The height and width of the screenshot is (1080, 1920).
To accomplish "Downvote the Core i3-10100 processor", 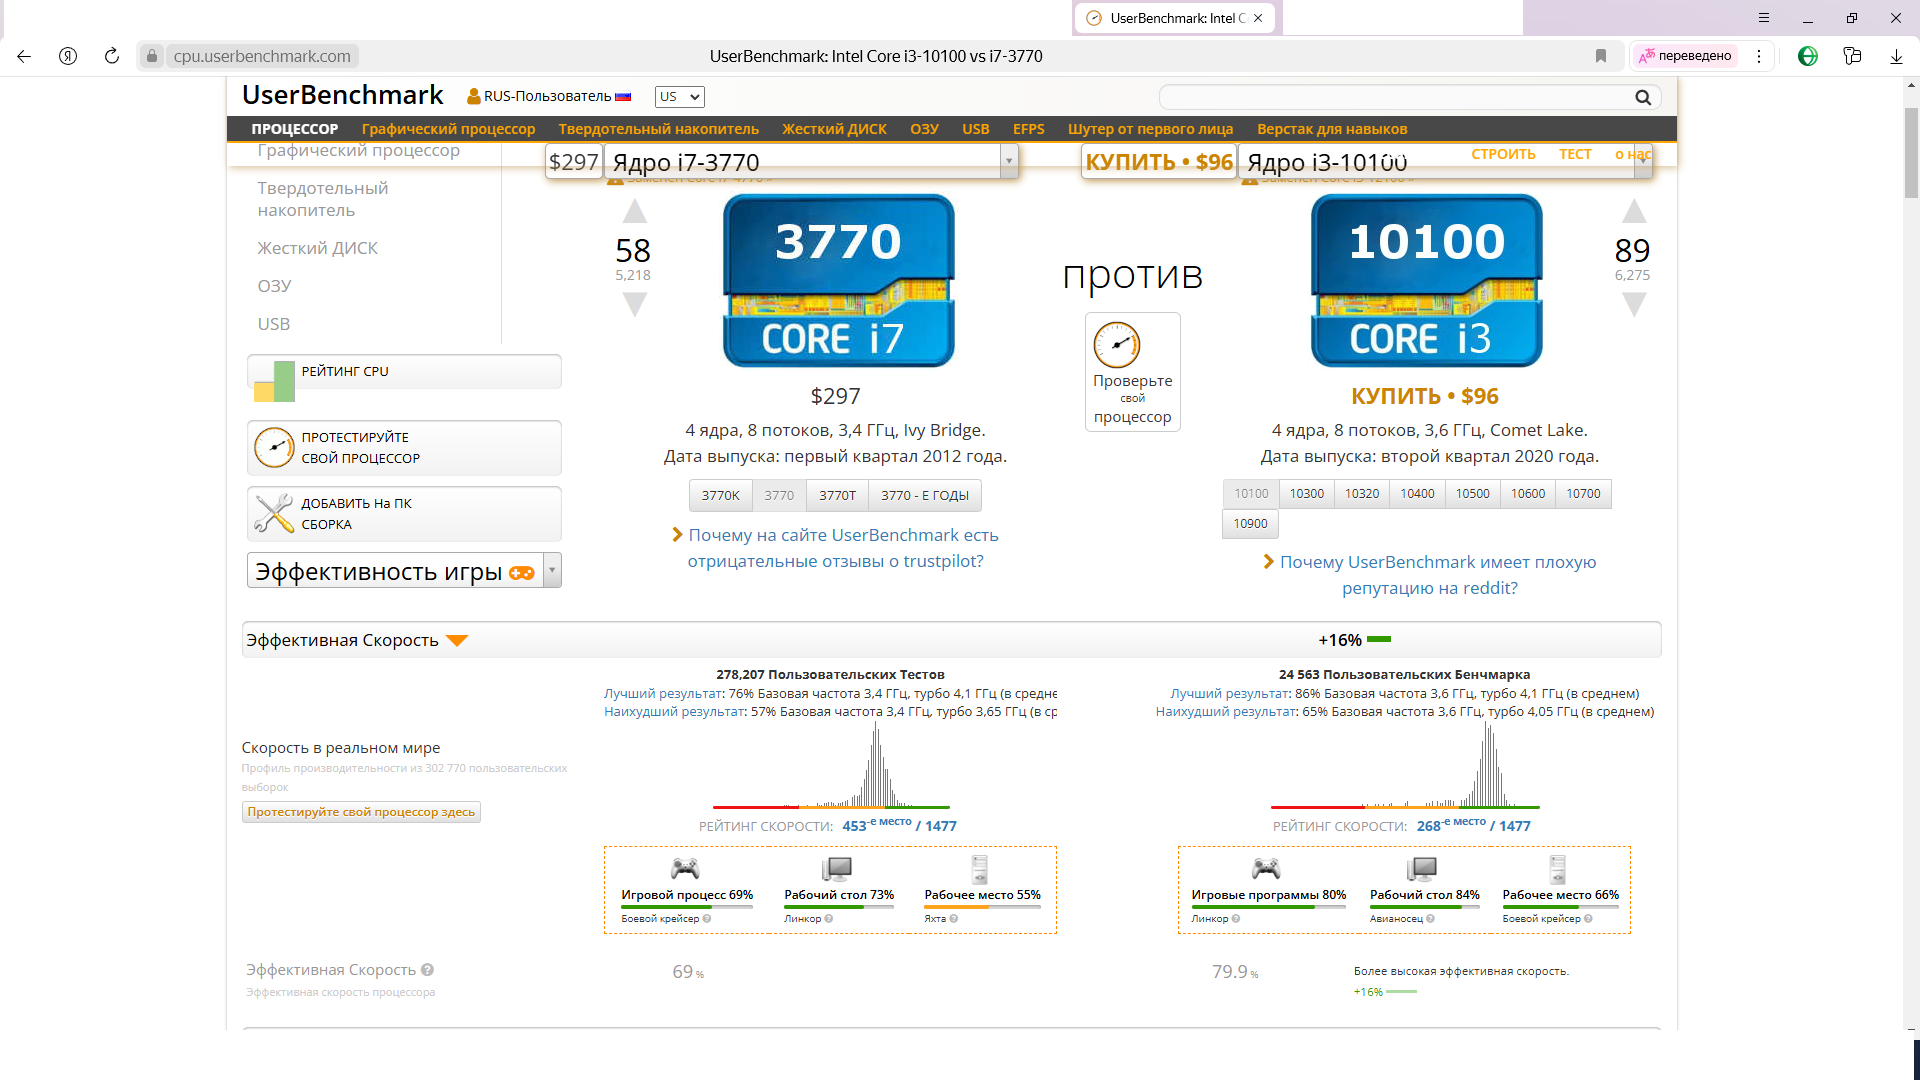I will 1633,305.
